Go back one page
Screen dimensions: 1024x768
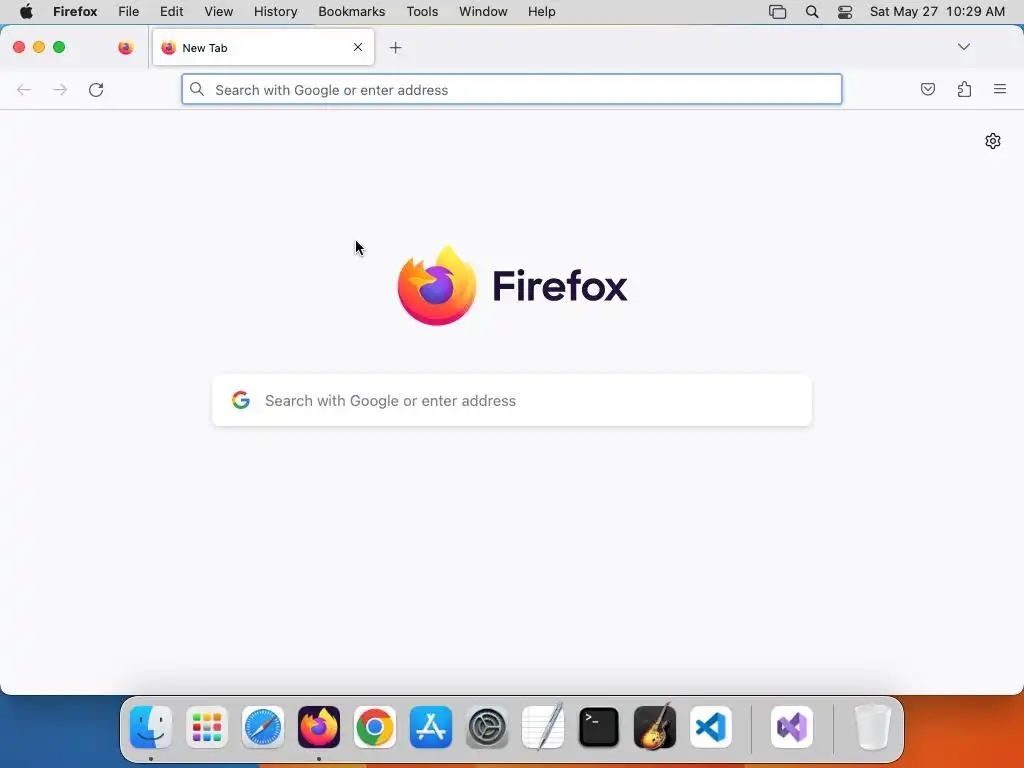pyautogui.click(x=24, y=89)
